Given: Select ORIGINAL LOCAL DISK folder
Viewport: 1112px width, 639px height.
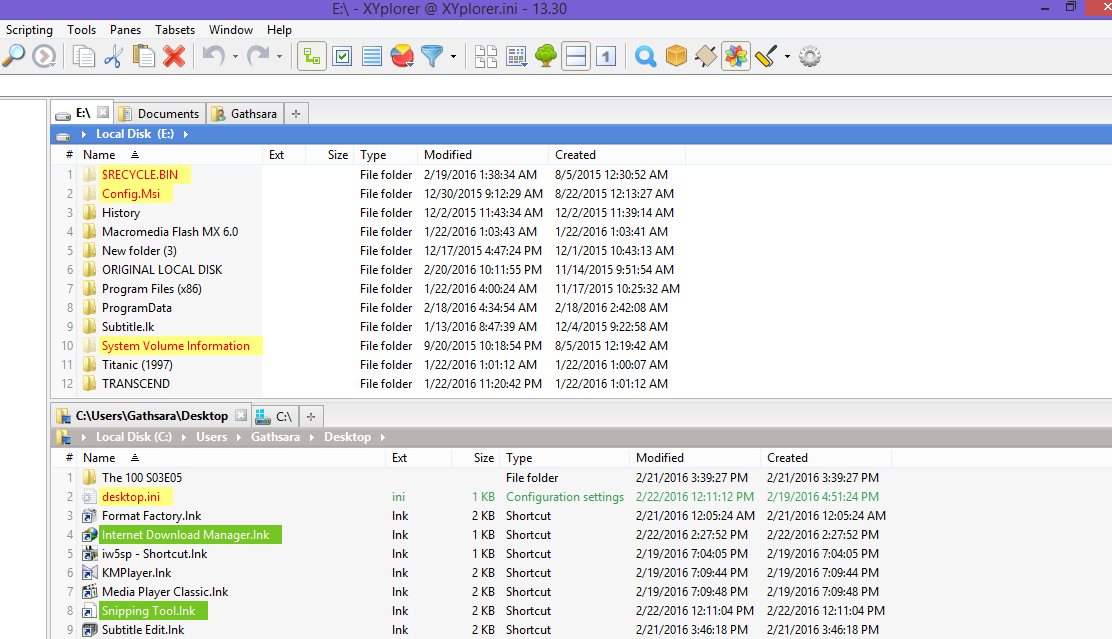Looking at the screenshot, I should click(162, 270).
